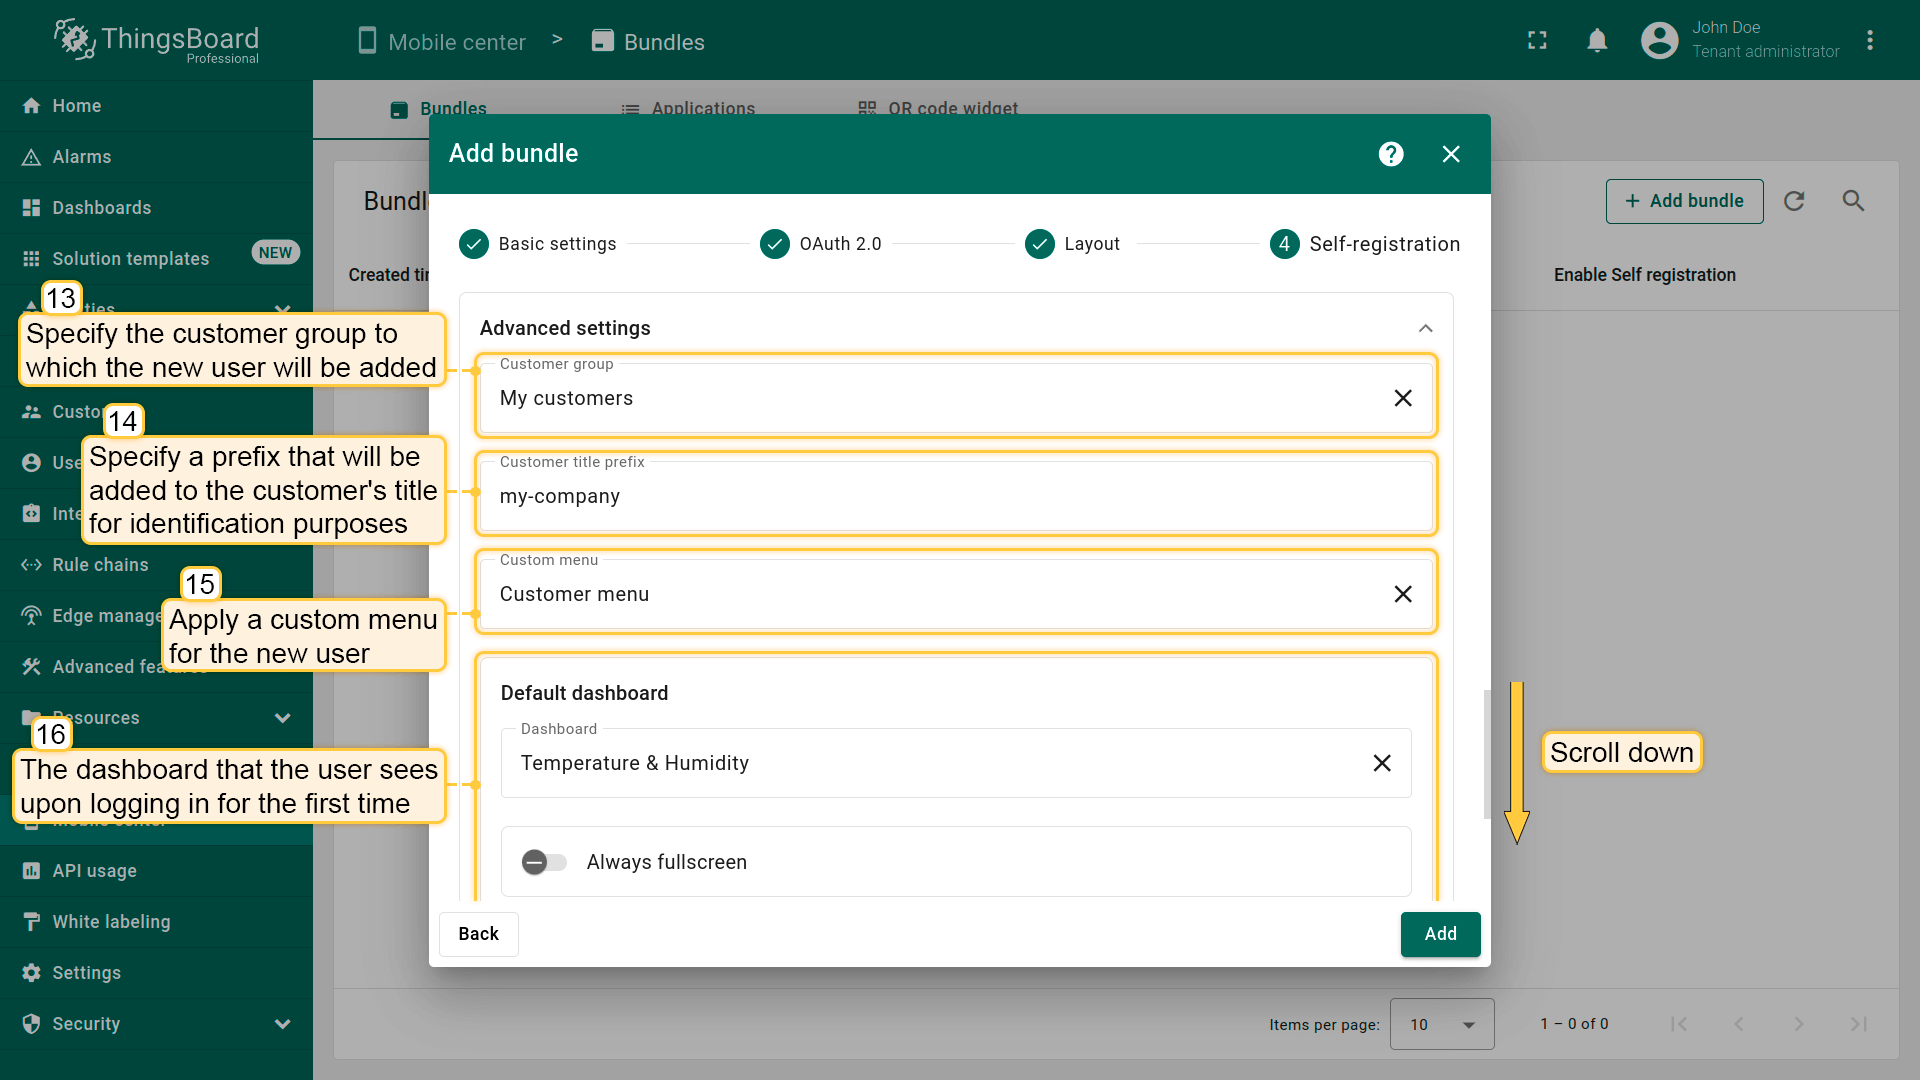Open Rule chains in the sidebar
The height and width of the screenshot is (1080, 1920).
point(100,565)
